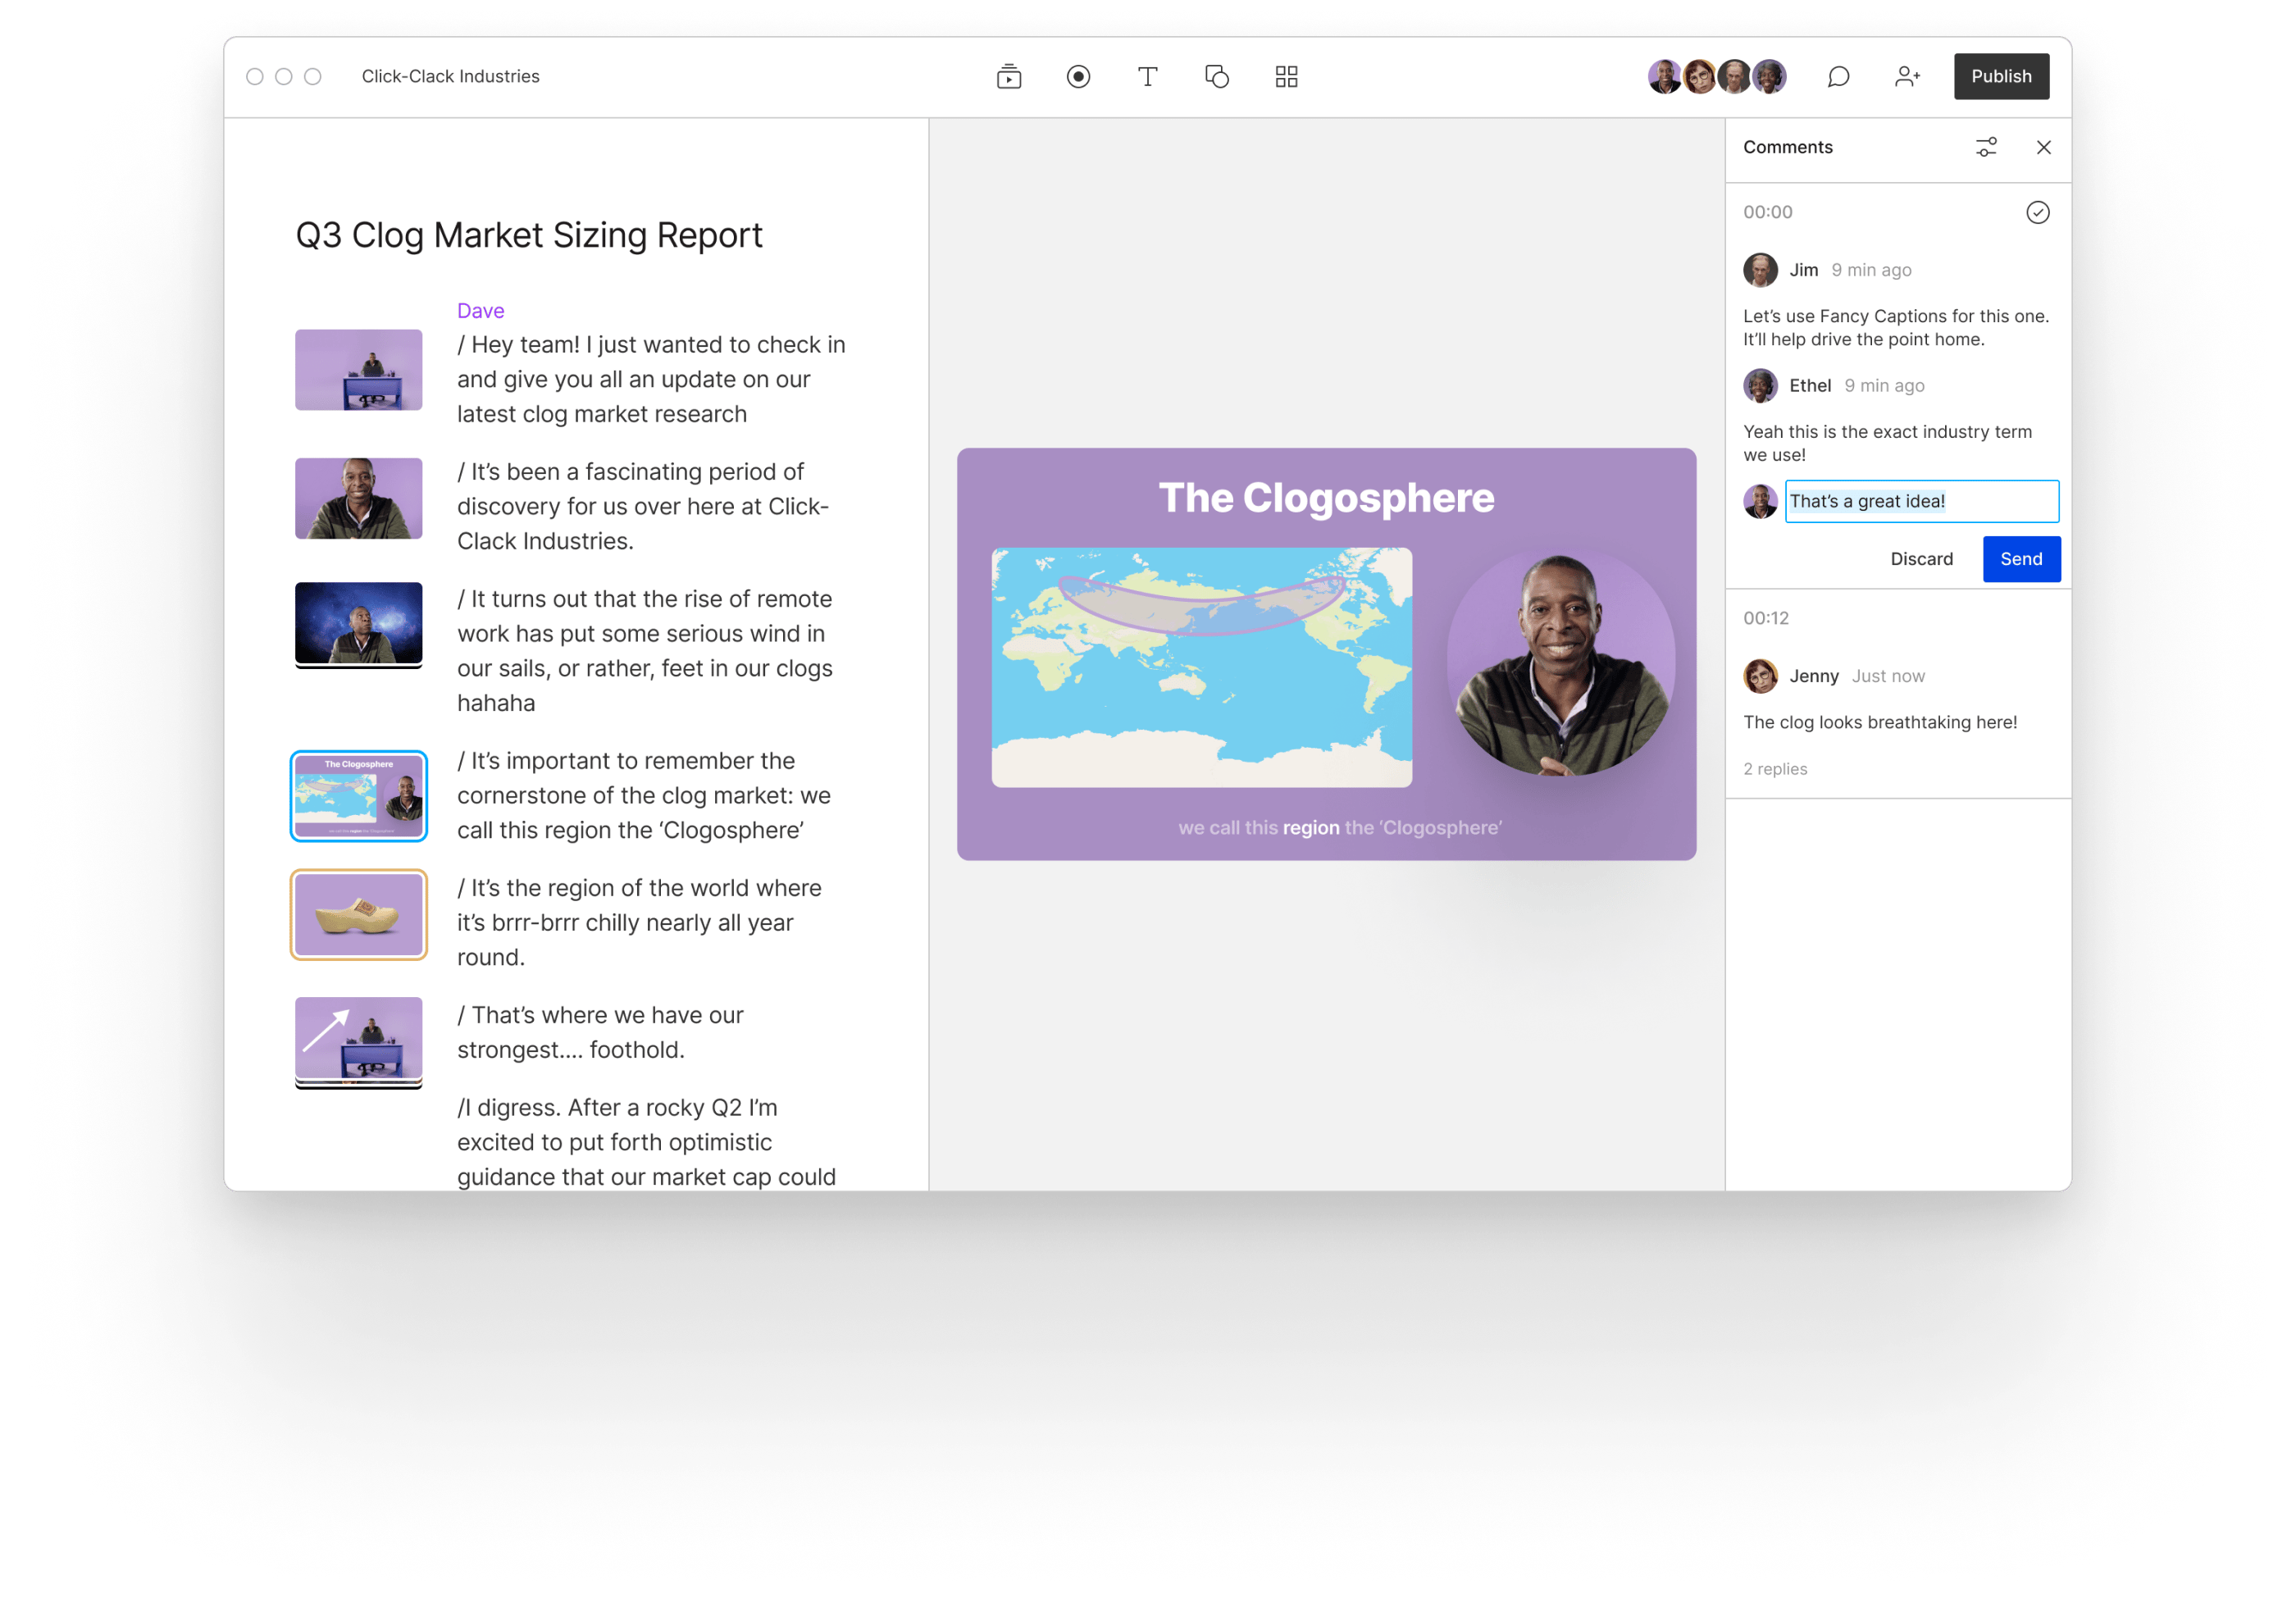Click the Click-Clack Industries project title
The height and width of the screenshot is (1612, 2296).
coord(450,77)
